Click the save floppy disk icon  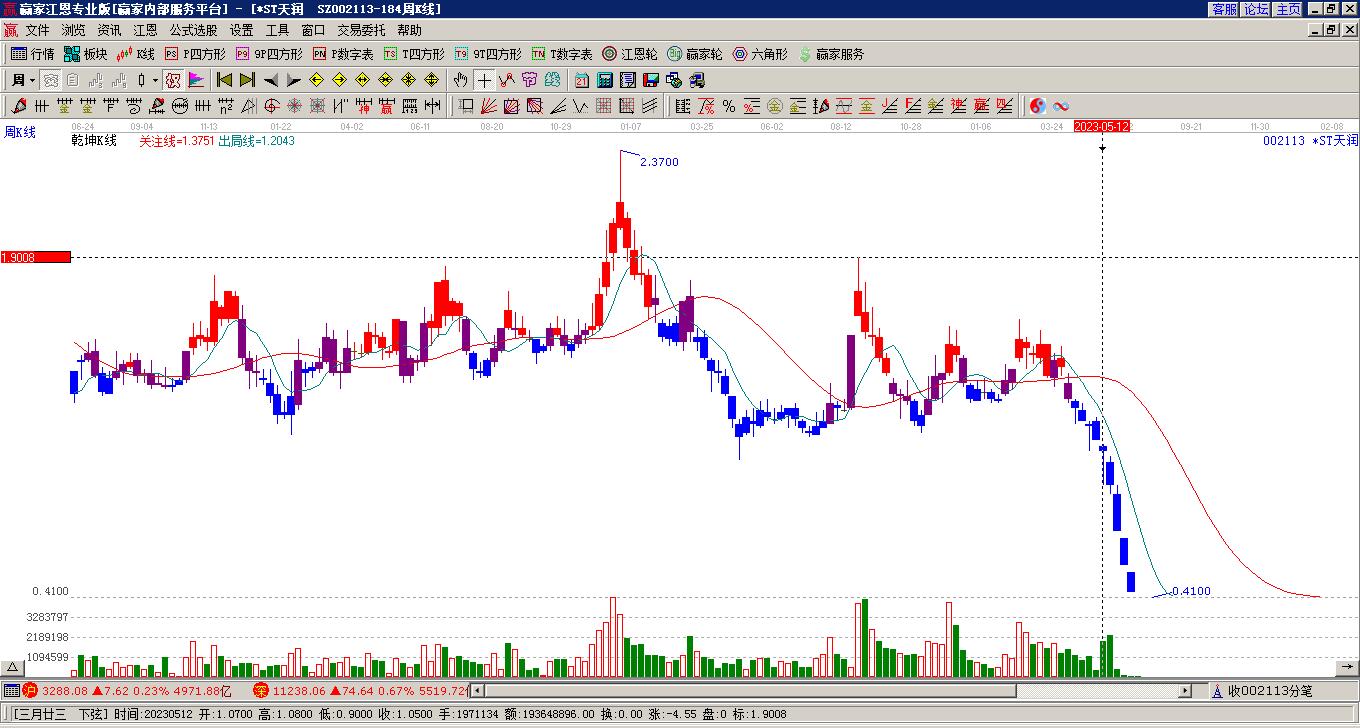650,80
